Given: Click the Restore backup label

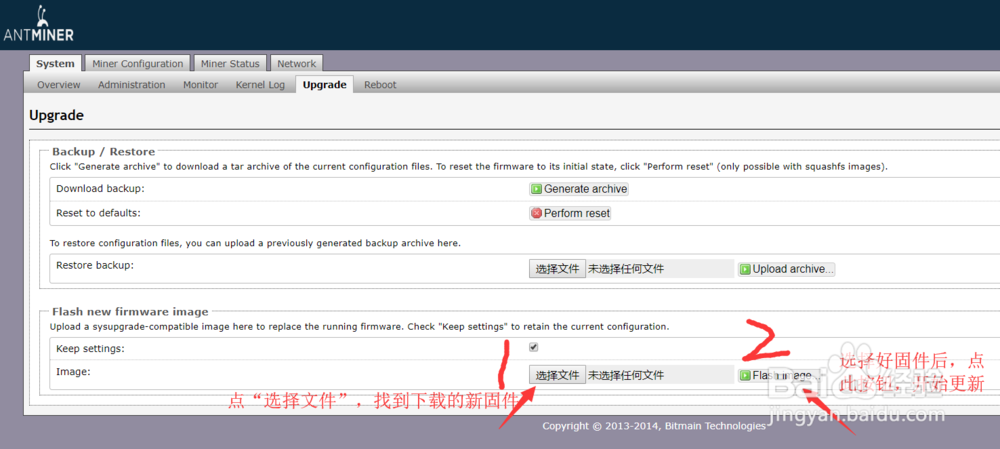Looking at the screenshot, I should (x=95, y=265).
